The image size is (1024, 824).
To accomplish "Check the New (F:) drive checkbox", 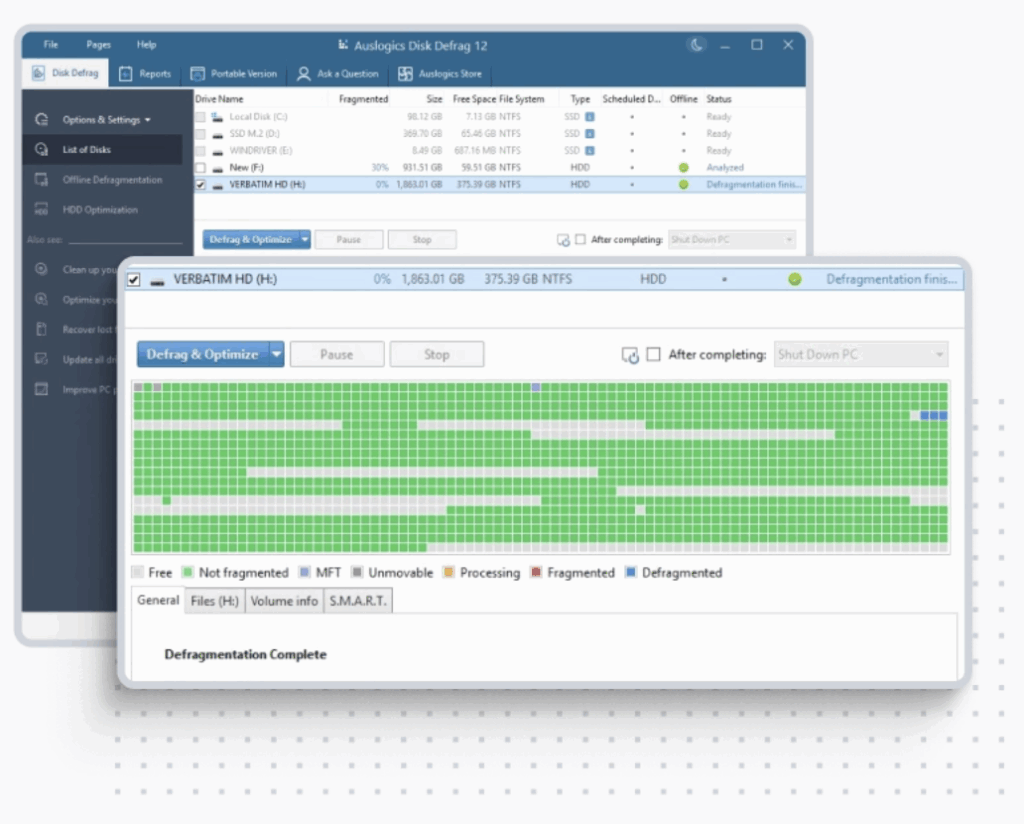I will click(x=201, y=168).
